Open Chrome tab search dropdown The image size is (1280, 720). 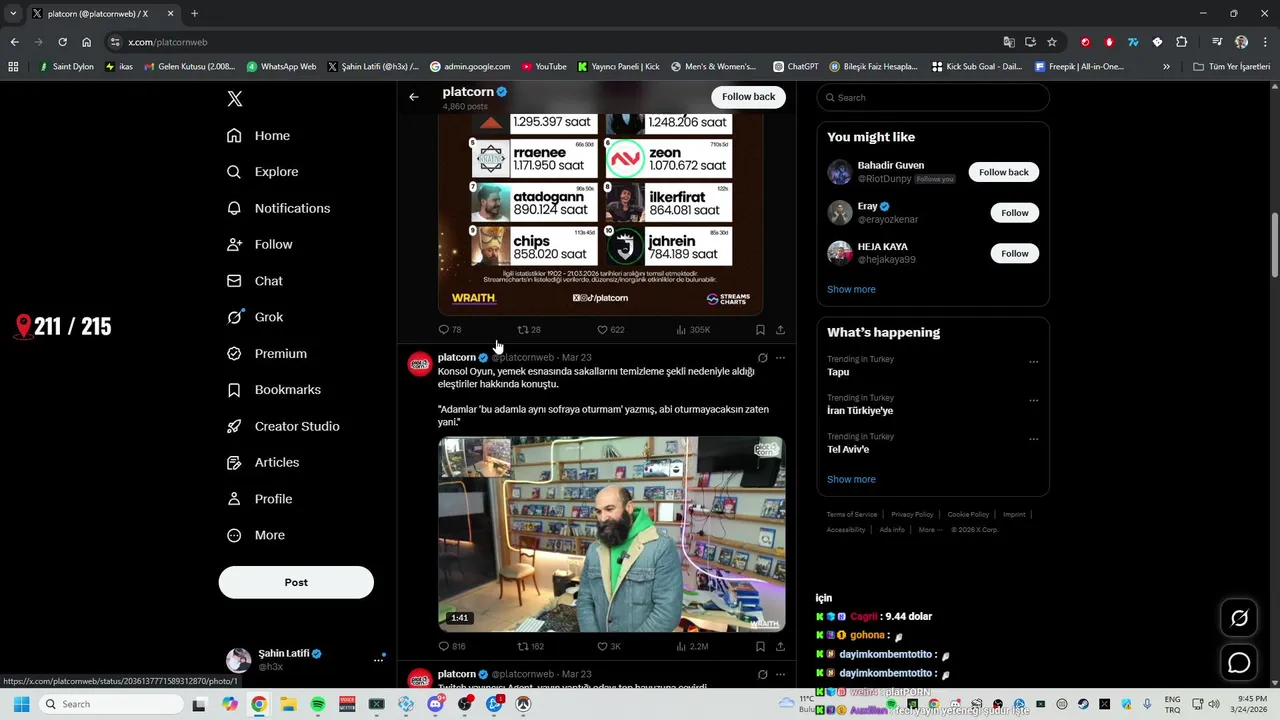[13, 14]
